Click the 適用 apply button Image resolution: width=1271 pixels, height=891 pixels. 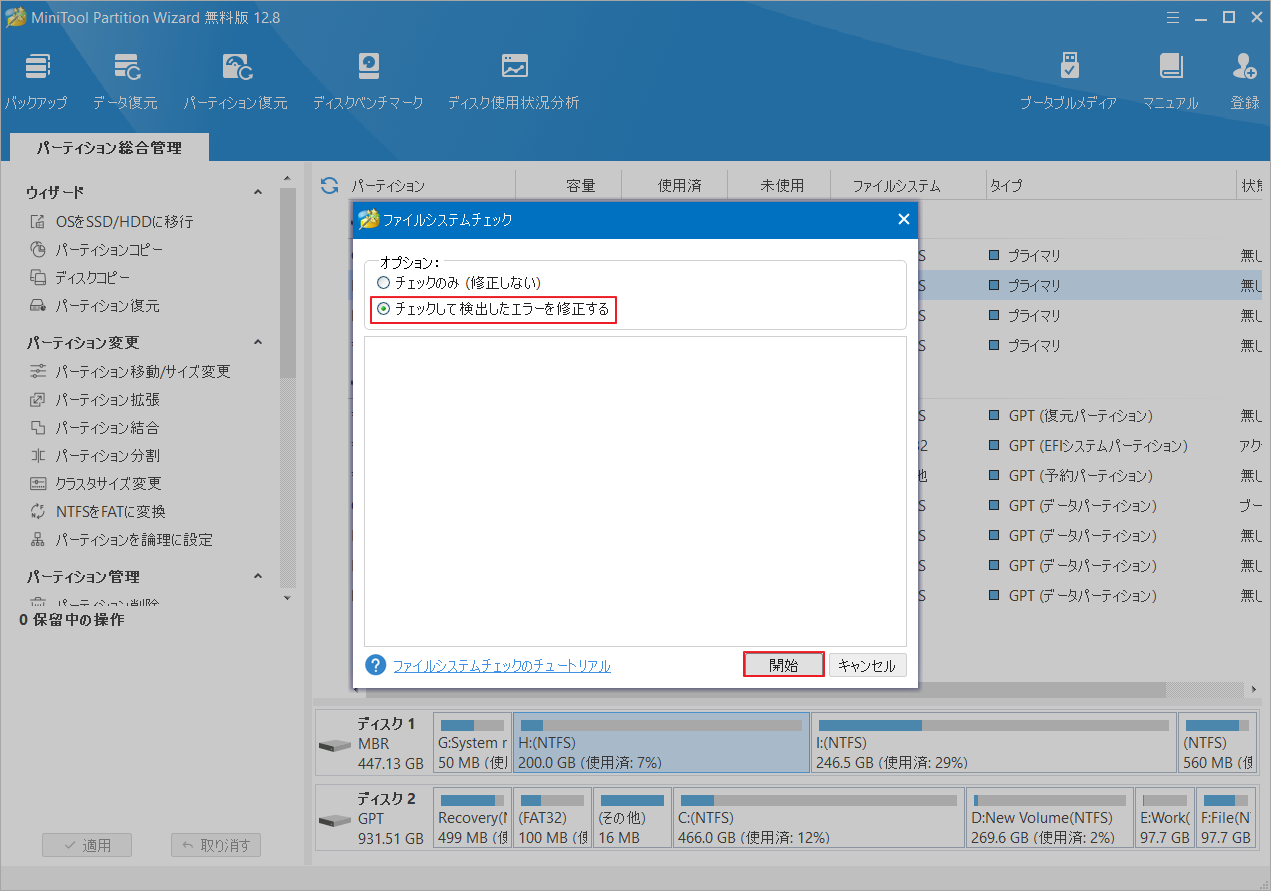87,845
